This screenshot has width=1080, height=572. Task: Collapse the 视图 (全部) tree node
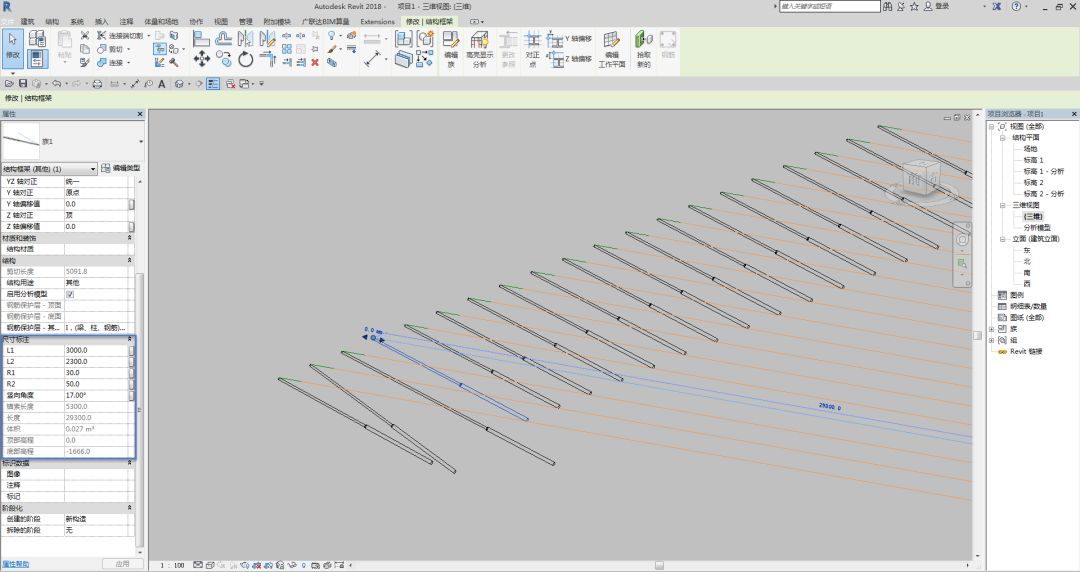tap(991, 127)
